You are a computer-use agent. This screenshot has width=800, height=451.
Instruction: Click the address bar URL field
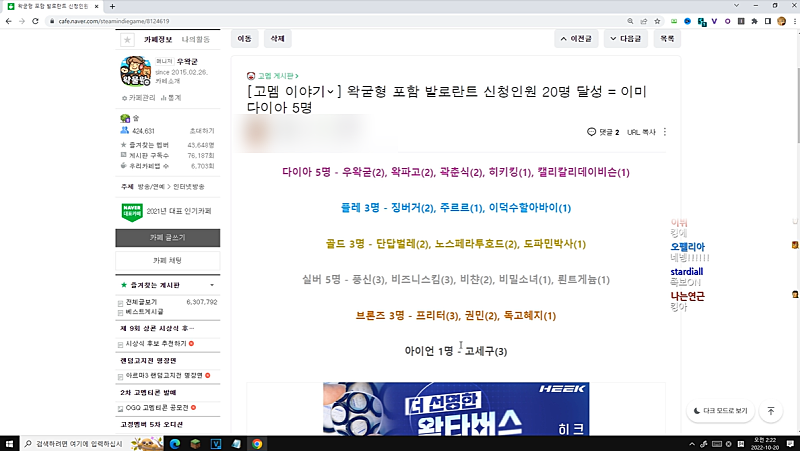[x=337, y=21]
